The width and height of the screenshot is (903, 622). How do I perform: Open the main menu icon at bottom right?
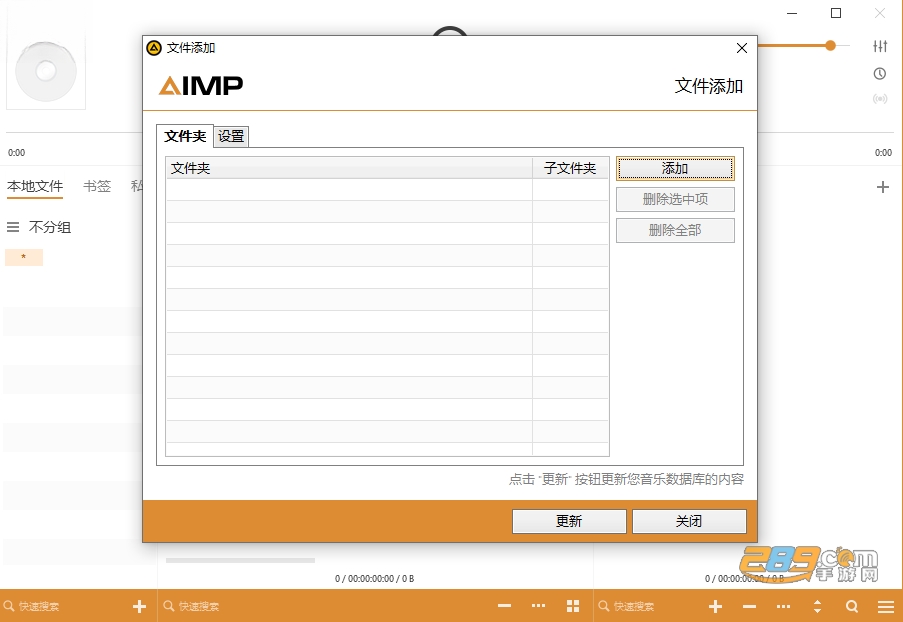click(x=886, y=606)
